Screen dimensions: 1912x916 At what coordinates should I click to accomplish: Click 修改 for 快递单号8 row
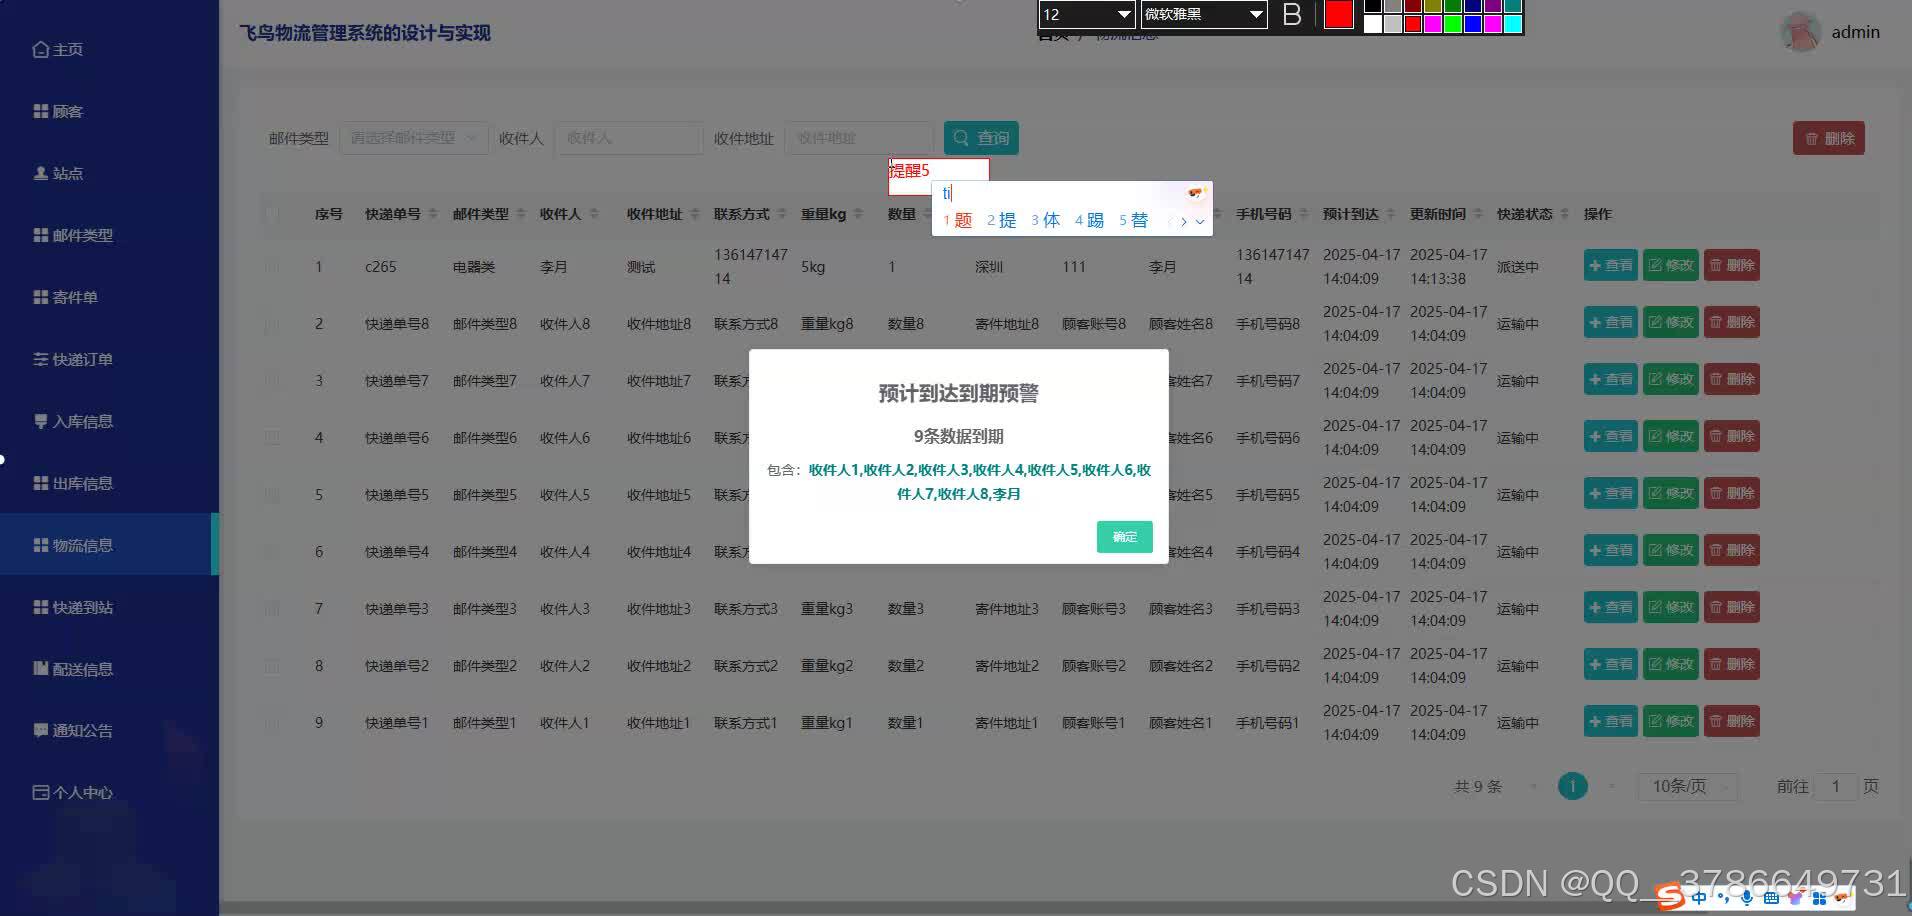pos(1670,323)
